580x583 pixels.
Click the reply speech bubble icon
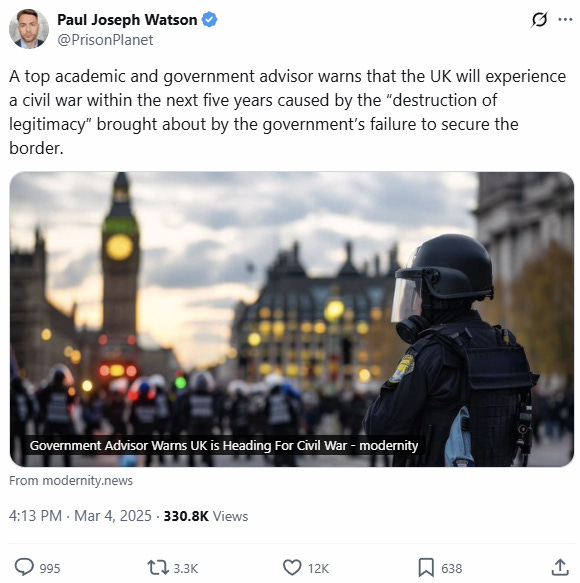pos(24,567)
